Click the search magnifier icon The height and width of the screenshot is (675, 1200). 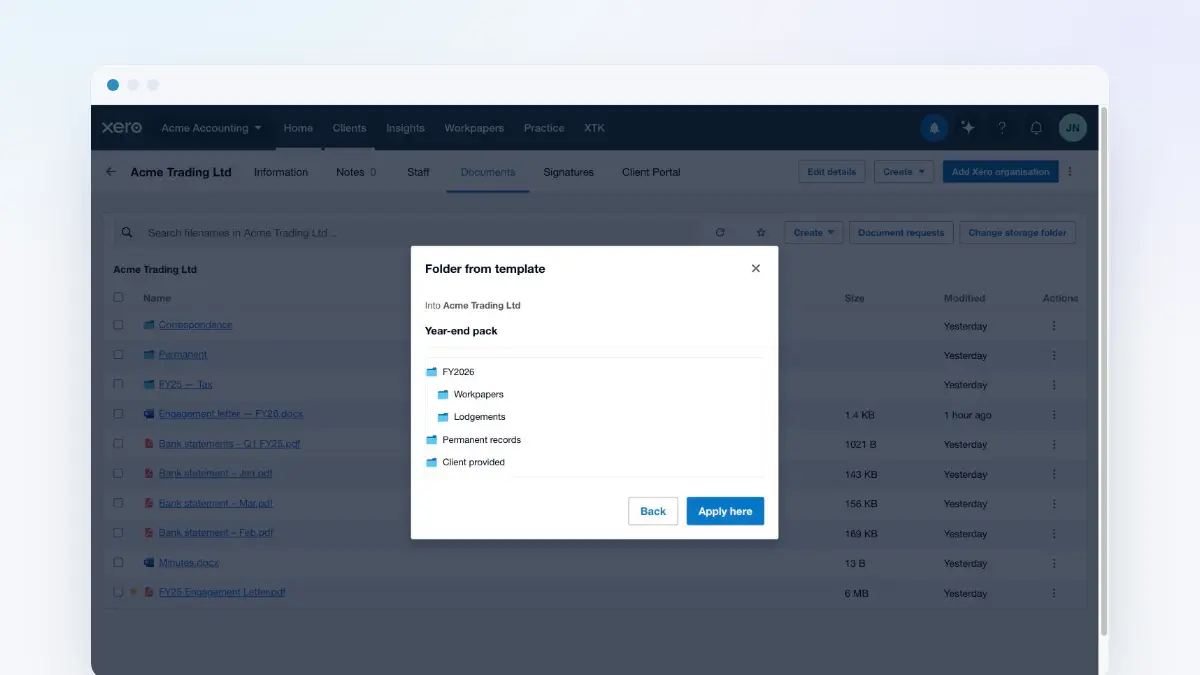click(x=127, y=233)
